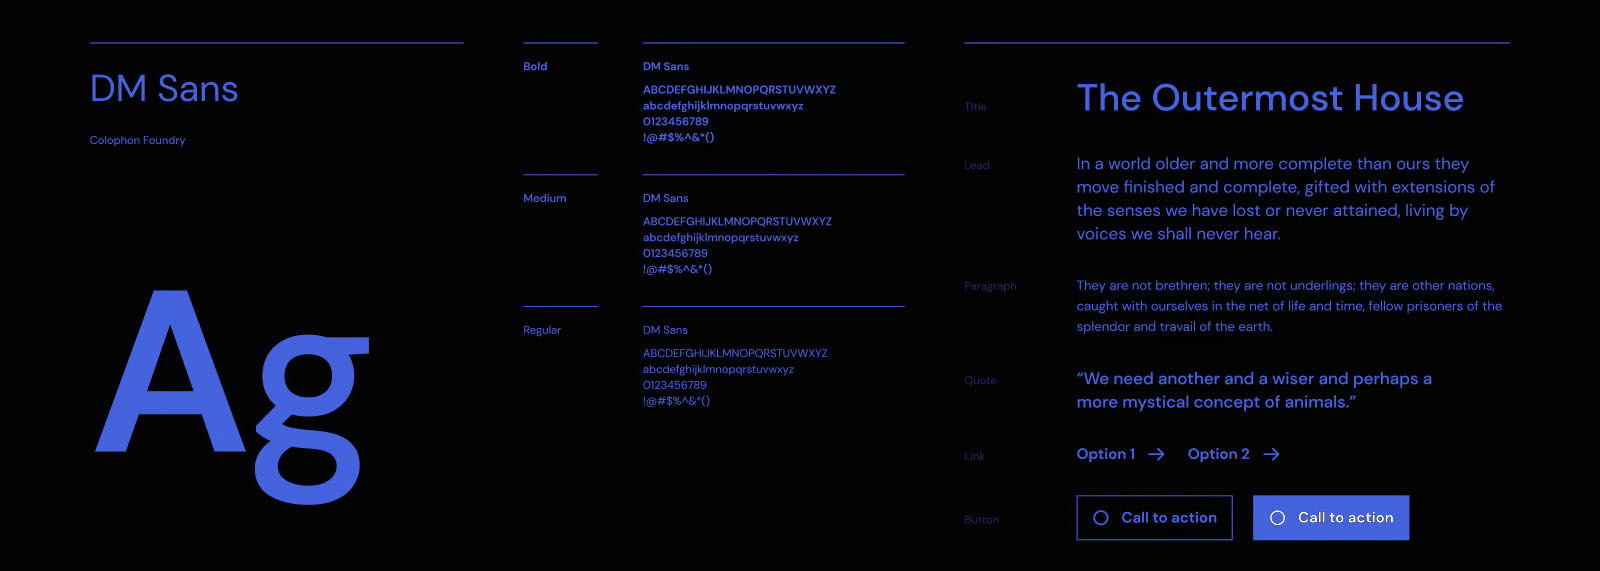Click quote starting We need another
1600x571 pixels.
click(1254, 390)
